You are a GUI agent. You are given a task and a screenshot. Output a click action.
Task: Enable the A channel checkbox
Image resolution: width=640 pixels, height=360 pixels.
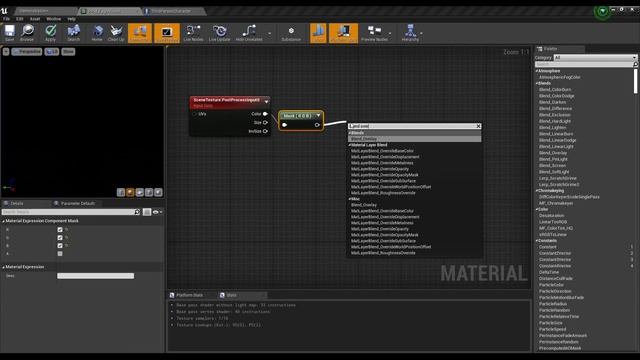coord(60,253)
